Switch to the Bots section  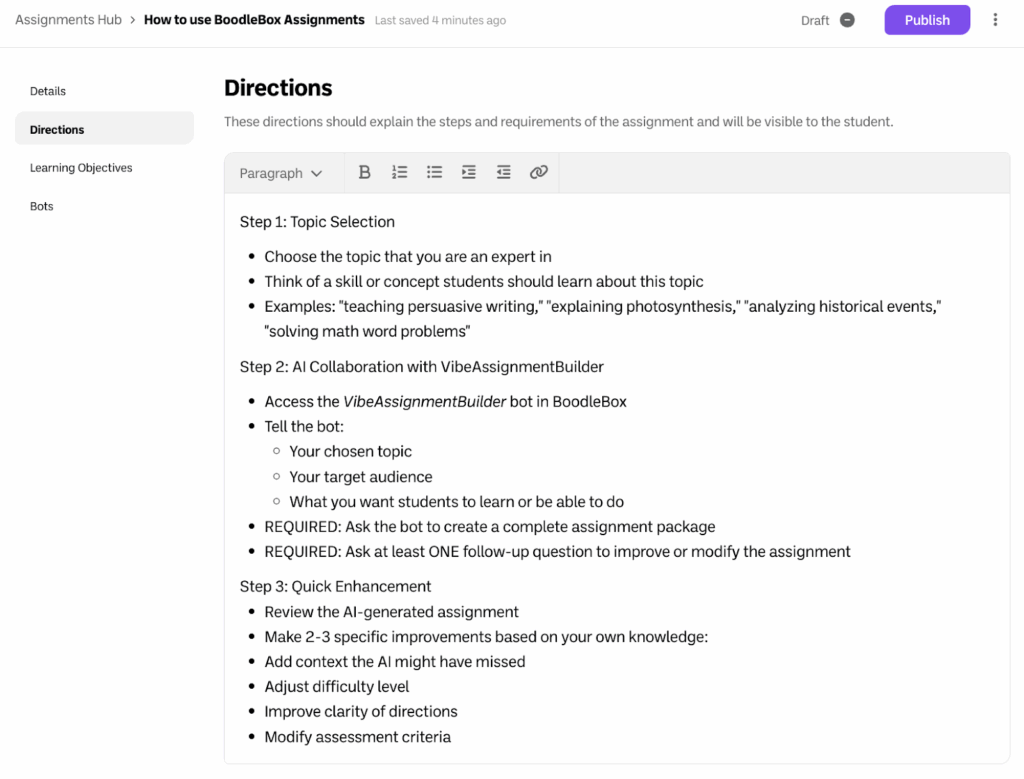(42, 206)
